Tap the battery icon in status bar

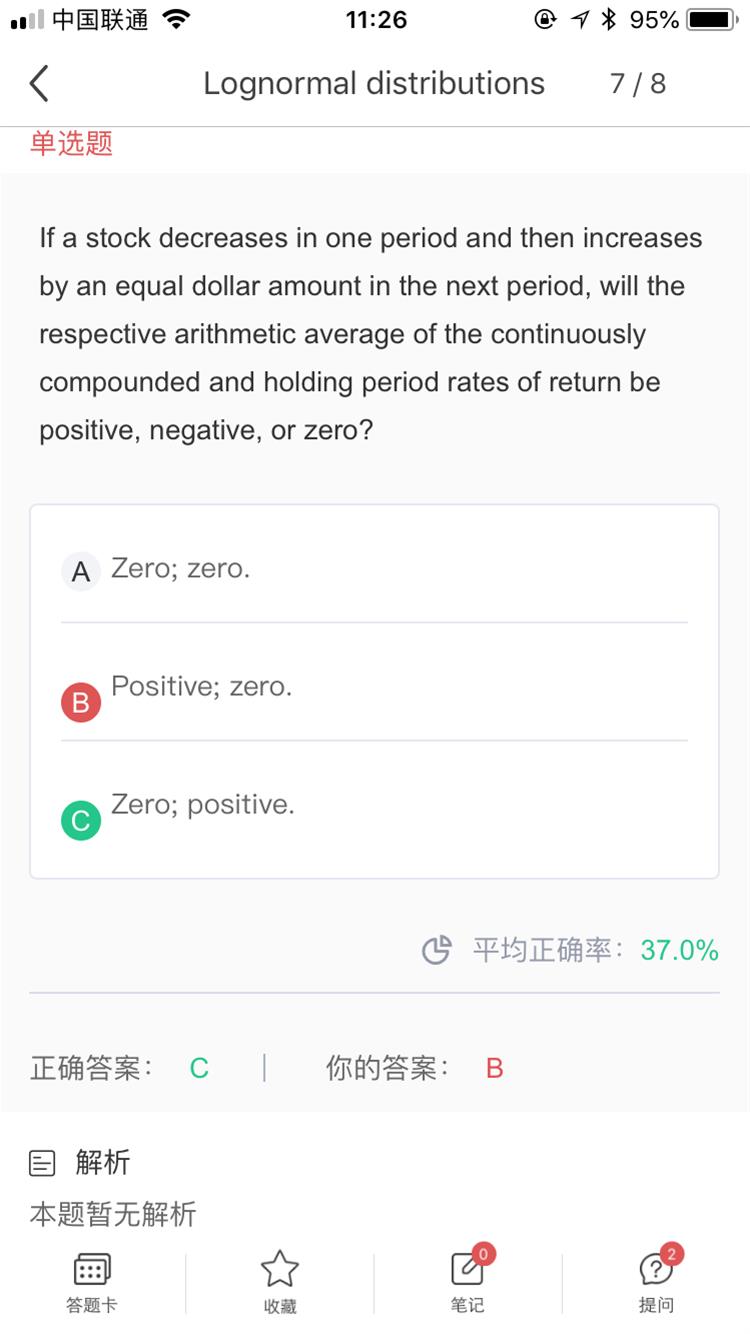click(x=712, y=20)
